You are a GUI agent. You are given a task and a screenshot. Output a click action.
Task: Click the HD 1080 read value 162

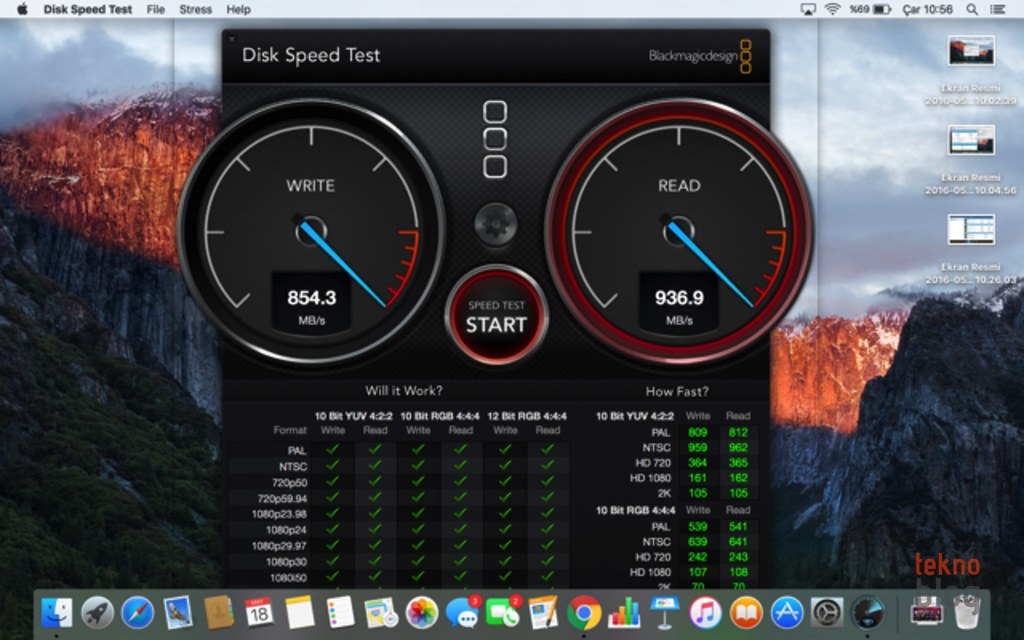point(738,477)
